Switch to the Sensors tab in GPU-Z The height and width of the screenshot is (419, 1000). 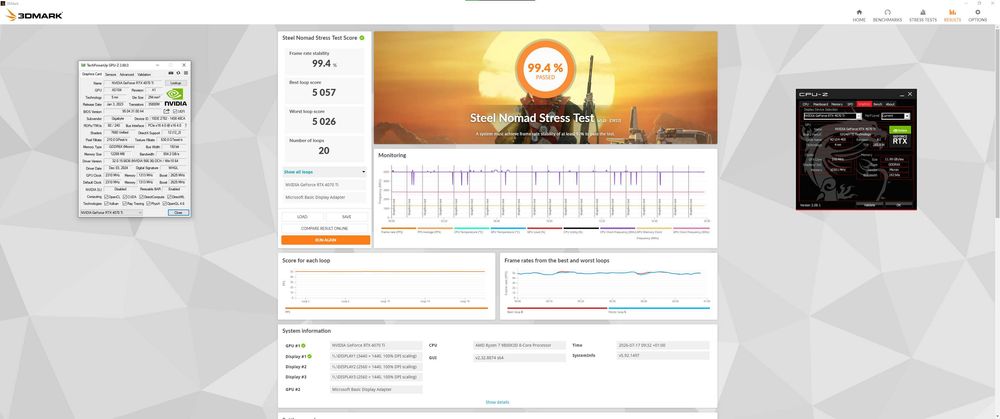pyautogui.click(x=110, y=75)
